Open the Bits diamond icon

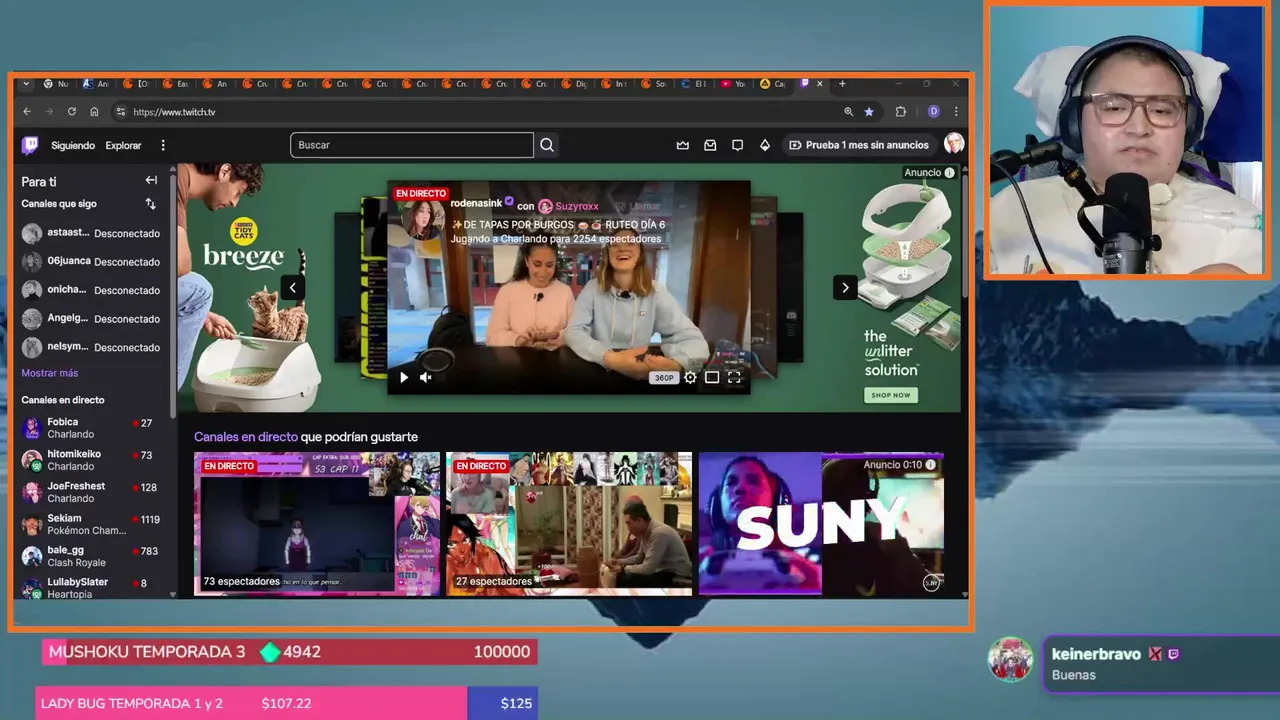tap(765, 145)
